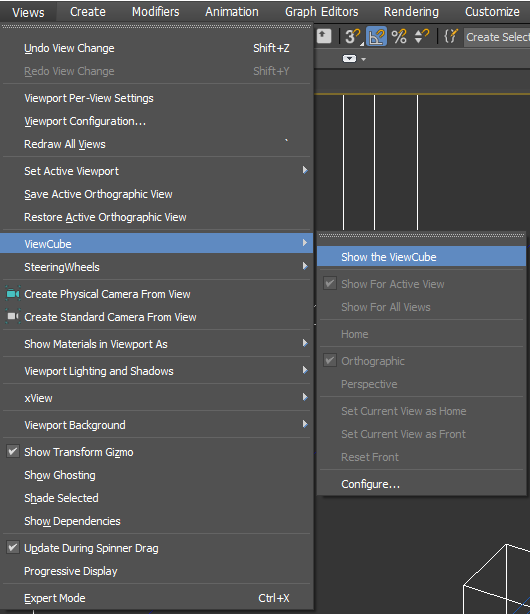The image size is (530, 614).
Task: Enable Progressive Display option
Action: [157, 571]
